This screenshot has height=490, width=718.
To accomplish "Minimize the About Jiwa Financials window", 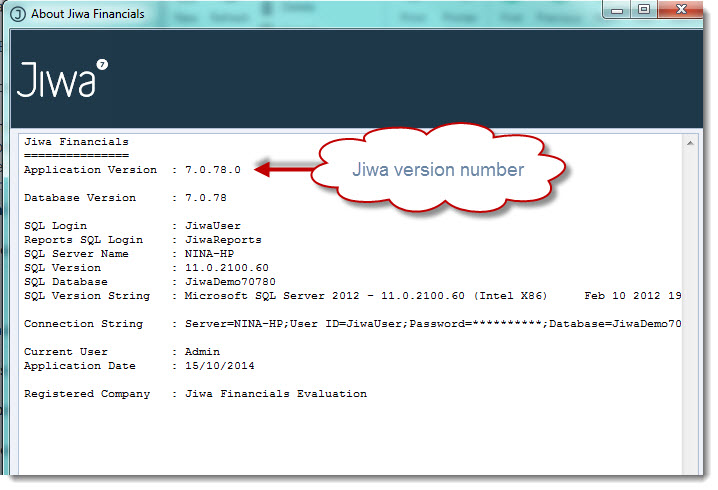I will pyautogui.click(x=617, y=10).
